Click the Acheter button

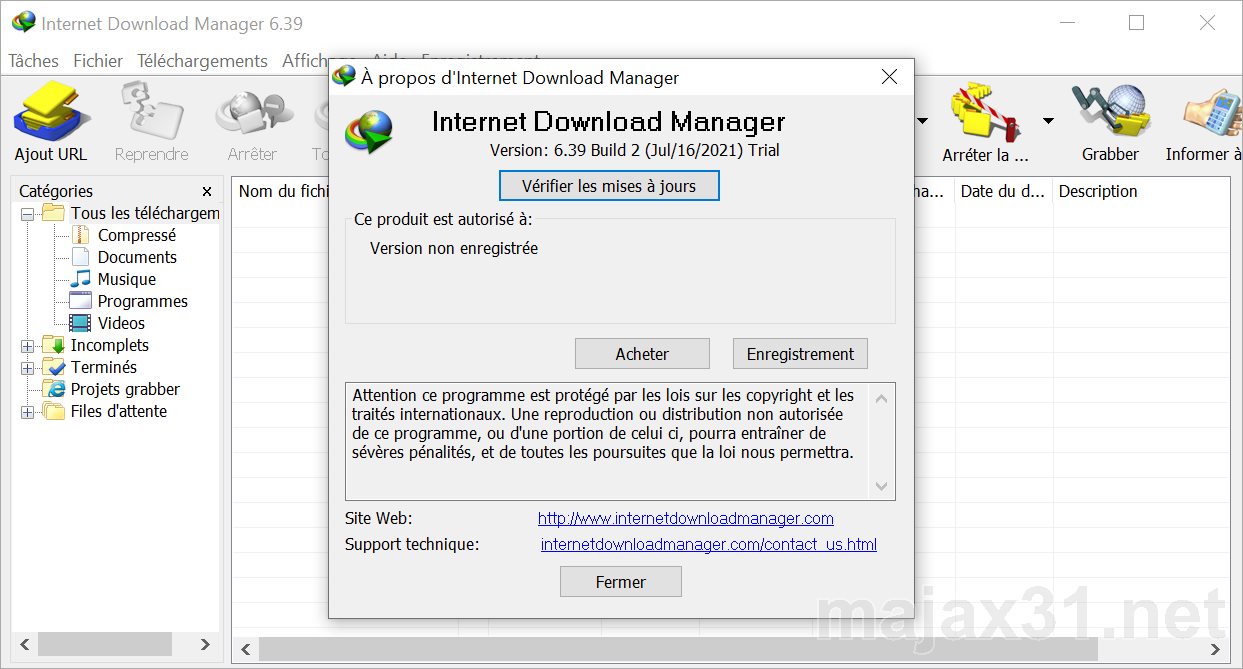click(642, 353)
